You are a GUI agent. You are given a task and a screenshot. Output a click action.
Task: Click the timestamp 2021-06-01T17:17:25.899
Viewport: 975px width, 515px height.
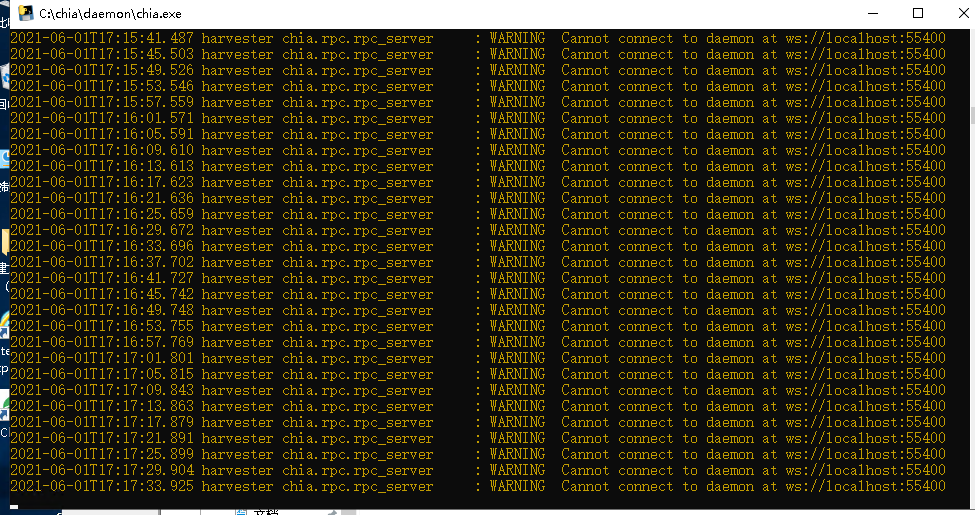click(x=102, y=454)
